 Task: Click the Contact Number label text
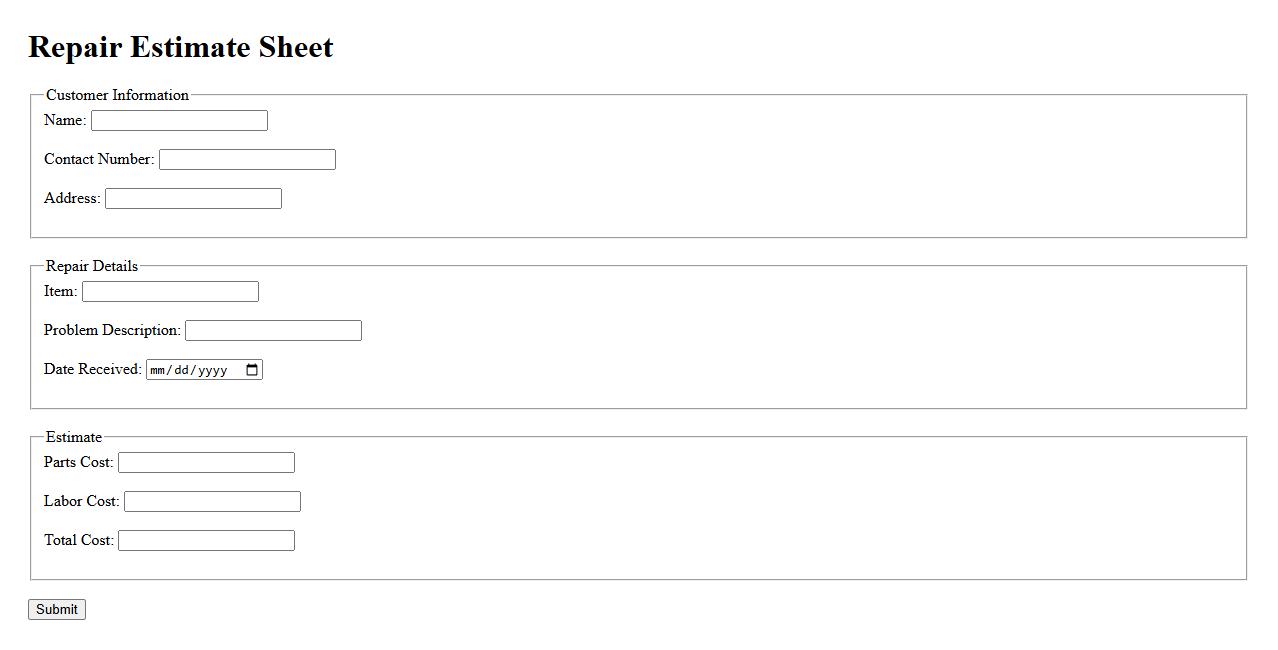[x=99, y=159]
